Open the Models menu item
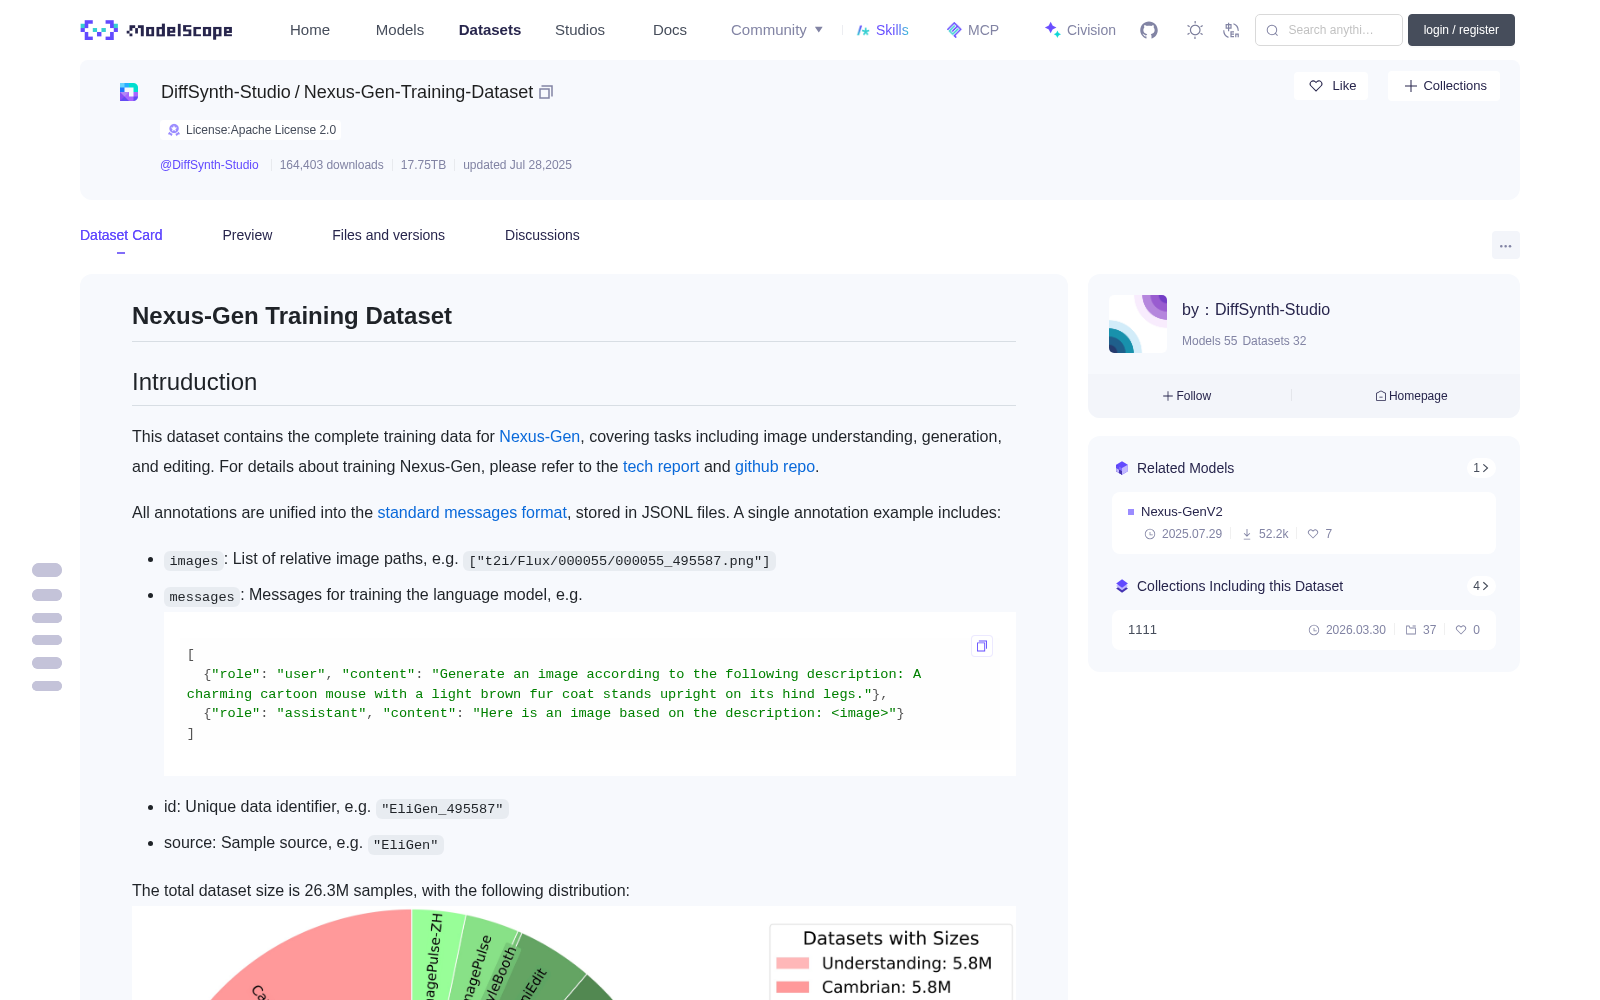1600x1000 pixels. [x=400, y=30]
